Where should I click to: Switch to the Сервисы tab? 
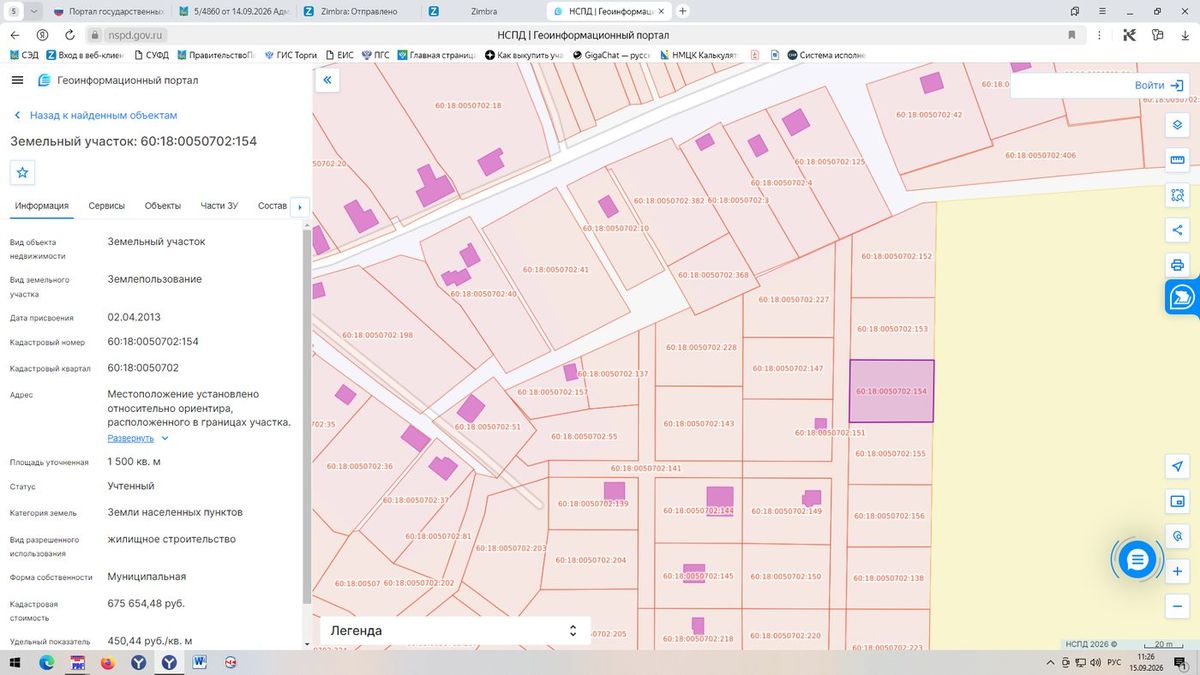[107, 206]
